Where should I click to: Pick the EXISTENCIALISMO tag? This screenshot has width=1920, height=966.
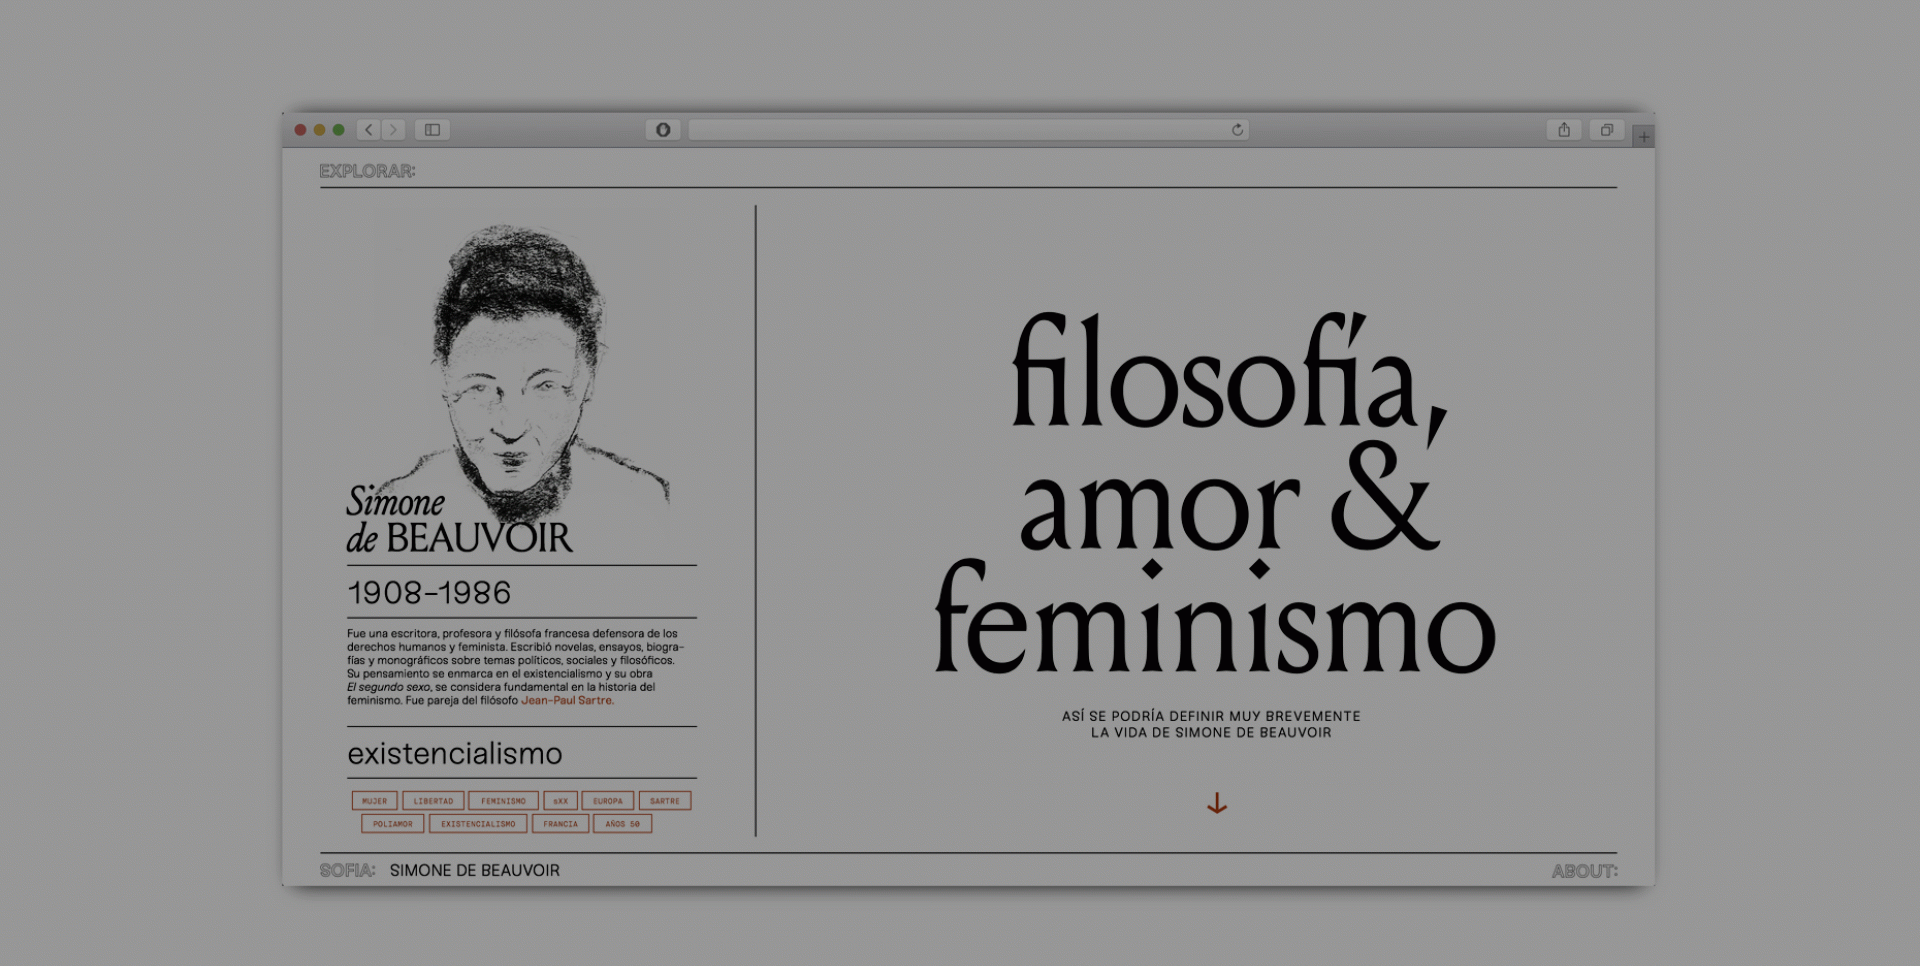click(x=478, y=824)
